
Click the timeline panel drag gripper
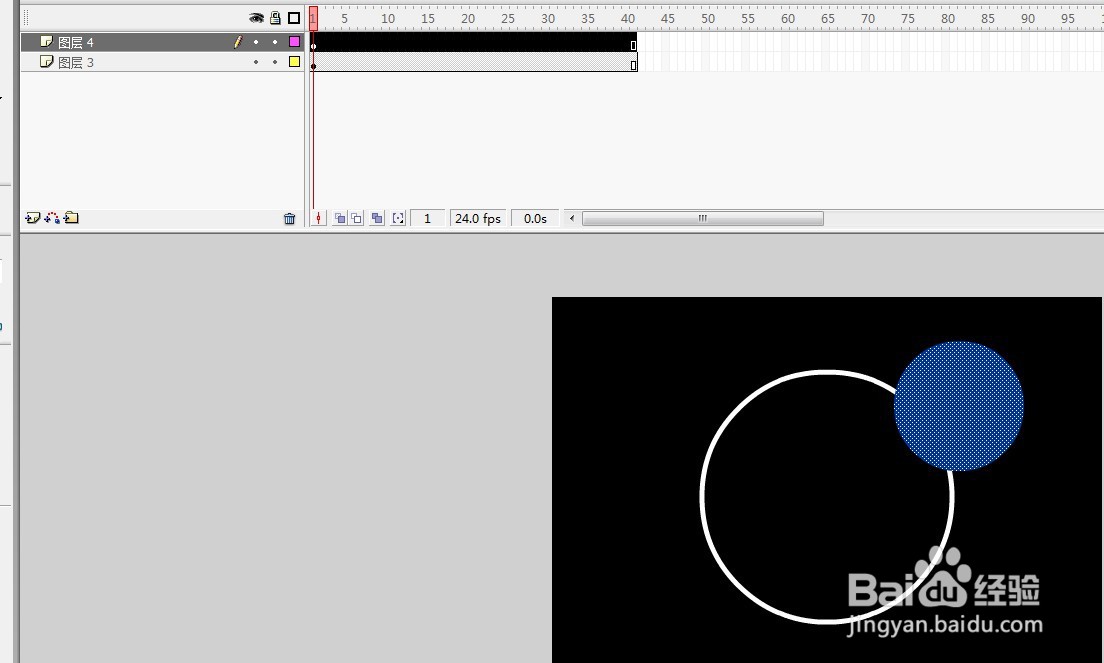(26, 18)
